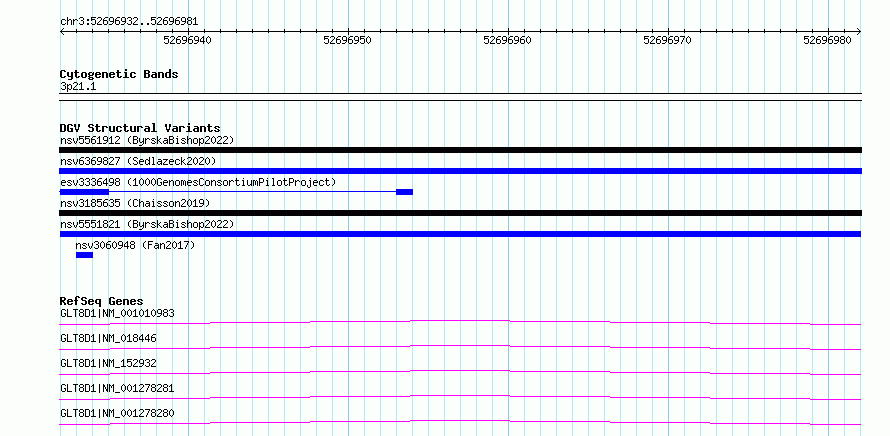Click ruler position 52696970
The height and width of the screenshot is (436, 890).
point(668,40)
